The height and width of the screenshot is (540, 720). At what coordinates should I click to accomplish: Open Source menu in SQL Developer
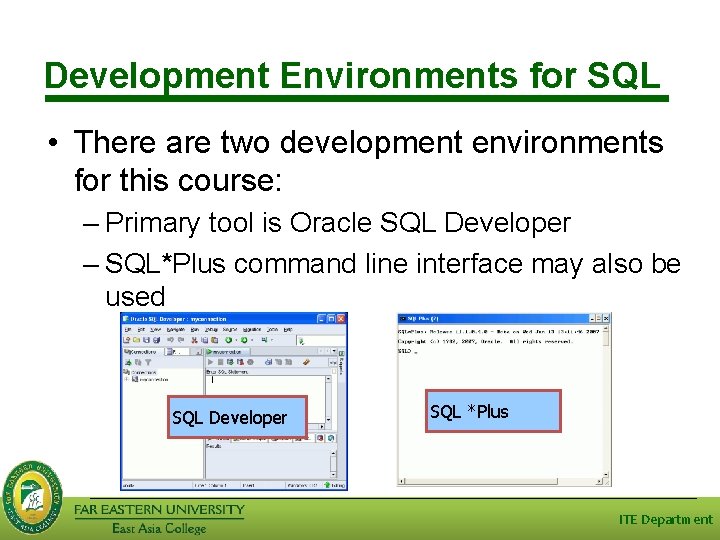coord(230,330)
